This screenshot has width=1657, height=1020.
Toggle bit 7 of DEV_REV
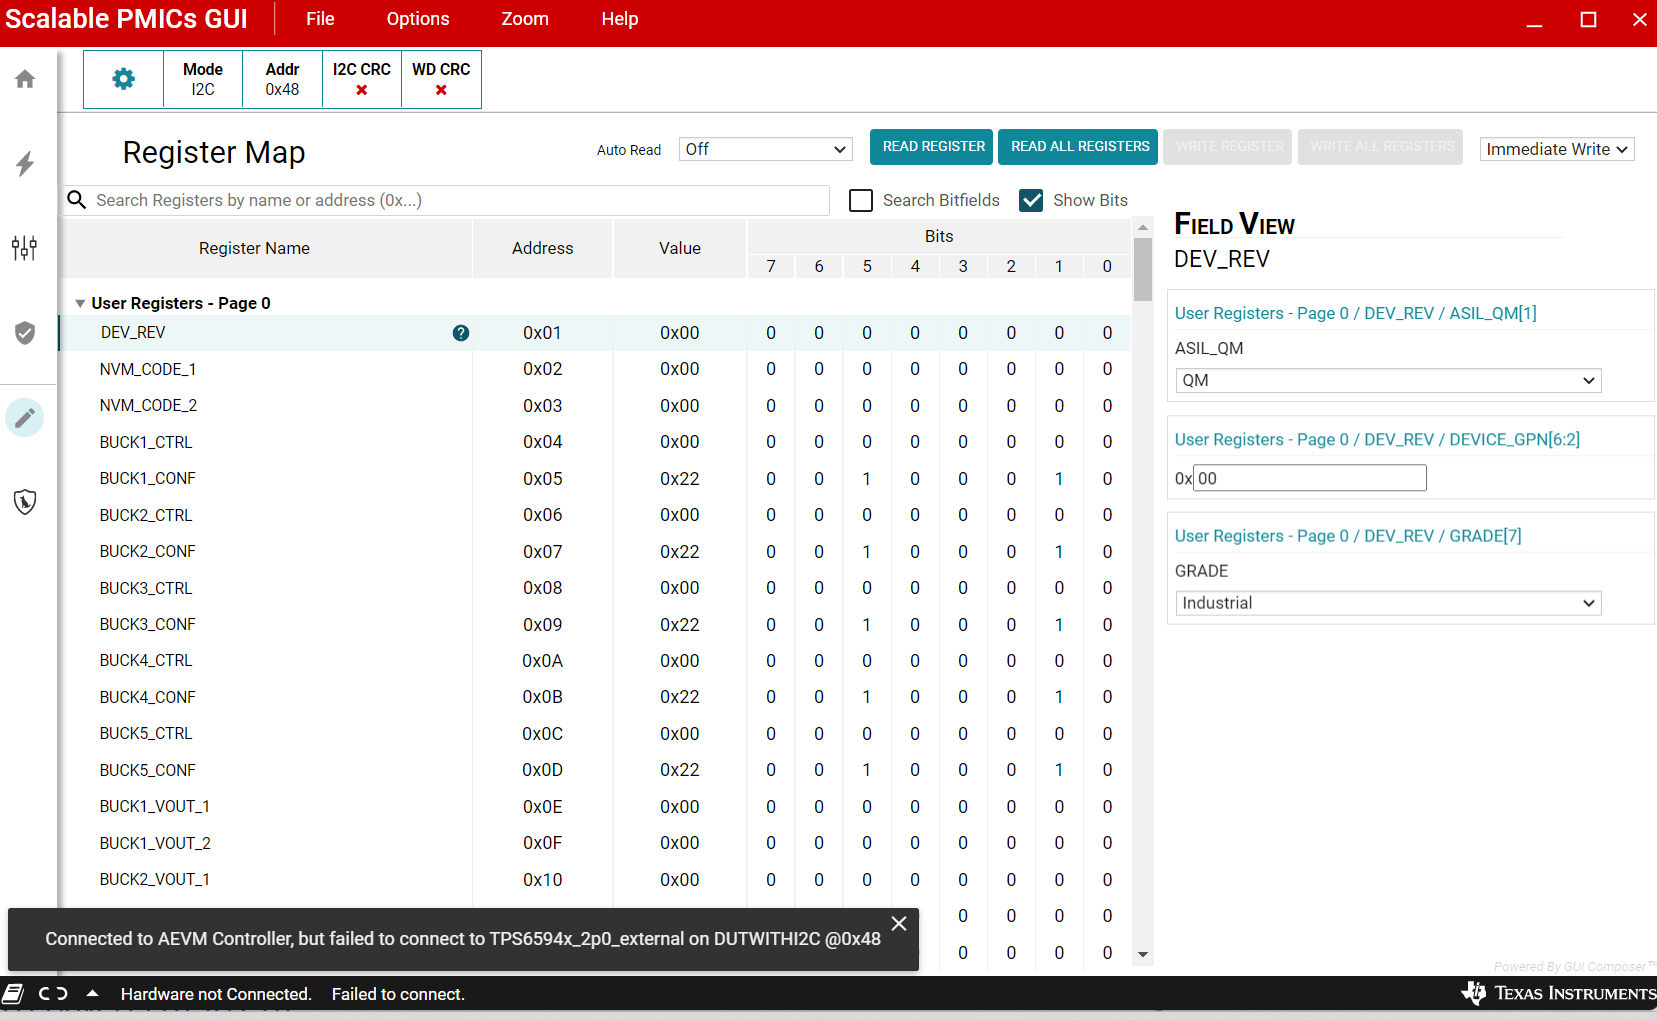pos(771,333)
